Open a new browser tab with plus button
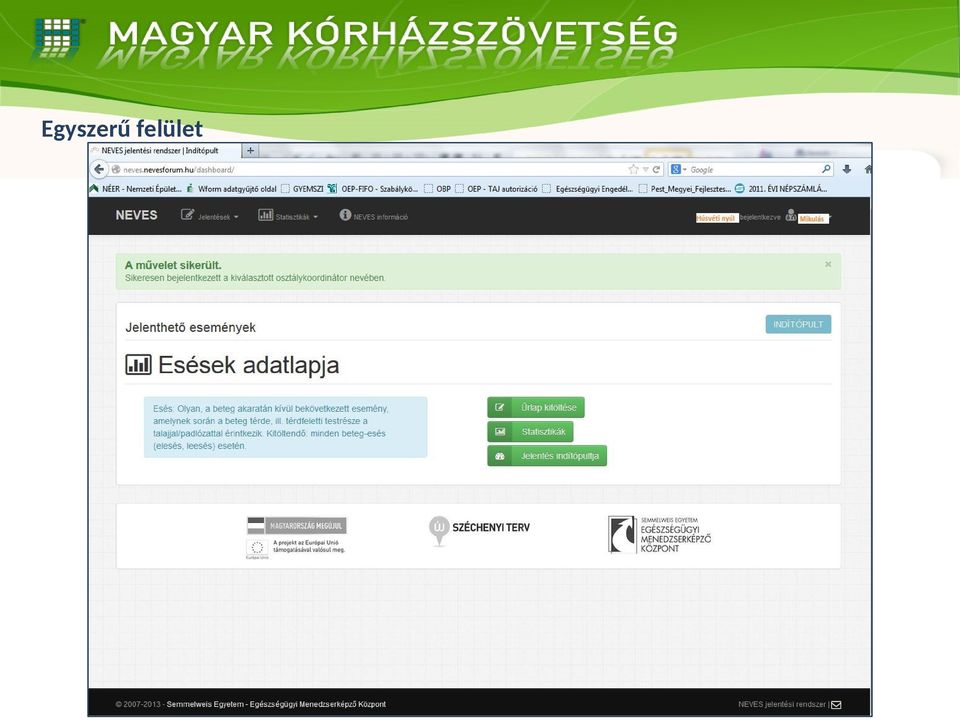This screenshot has width=960, height=720. (250, 150)
